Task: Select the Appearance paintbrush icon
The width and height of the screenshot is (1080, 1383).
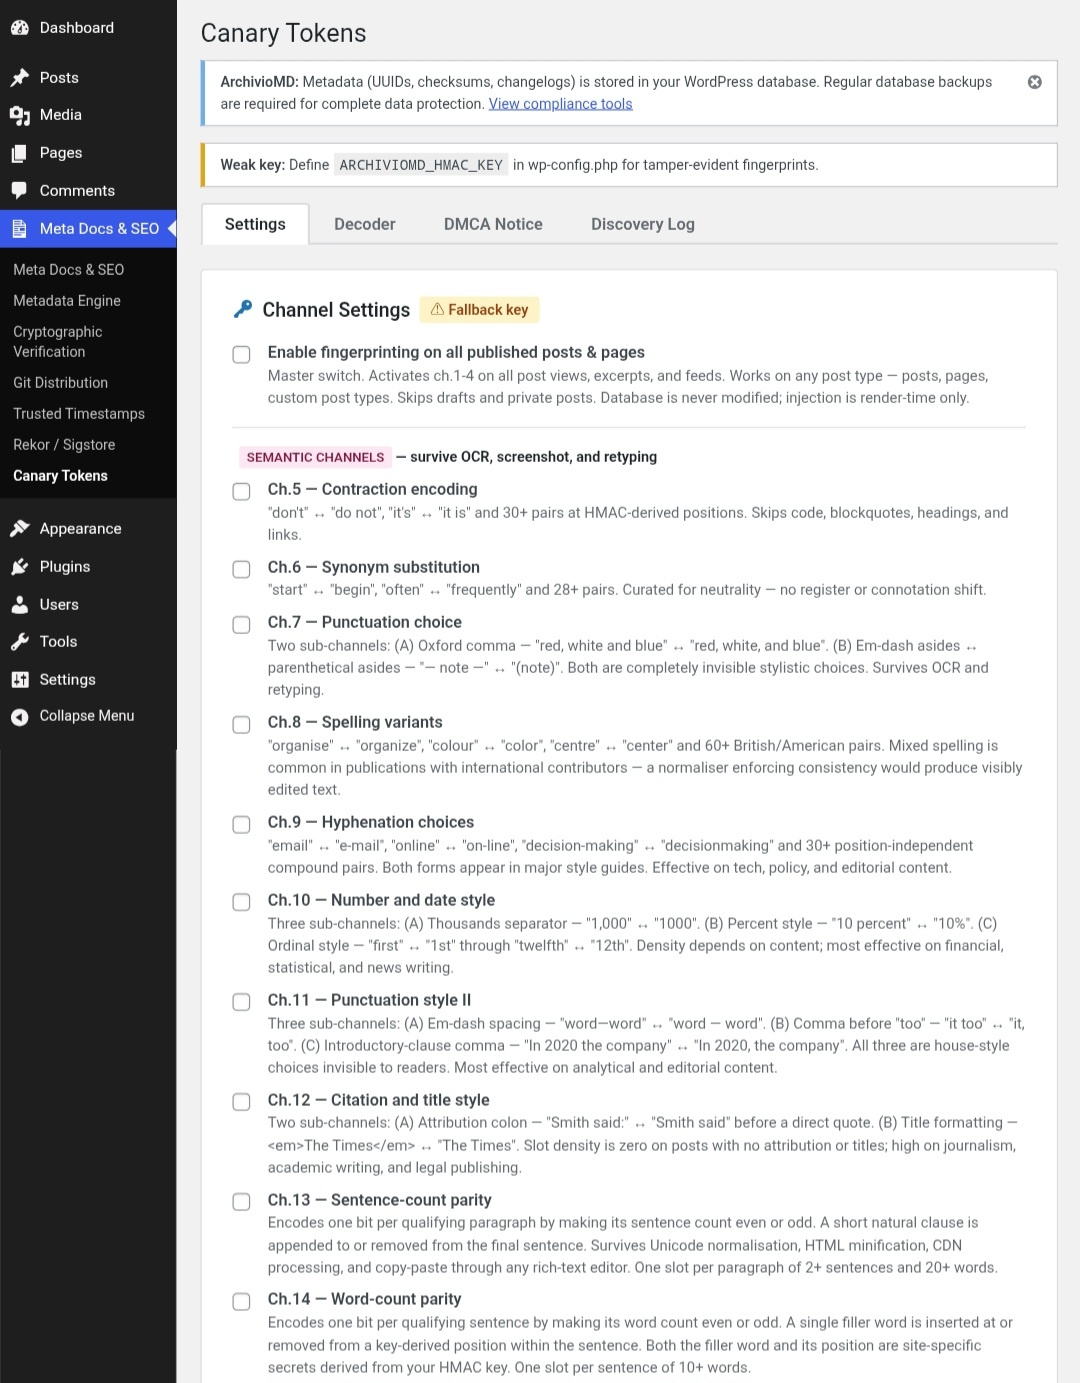Action: [x=19, y=528]
